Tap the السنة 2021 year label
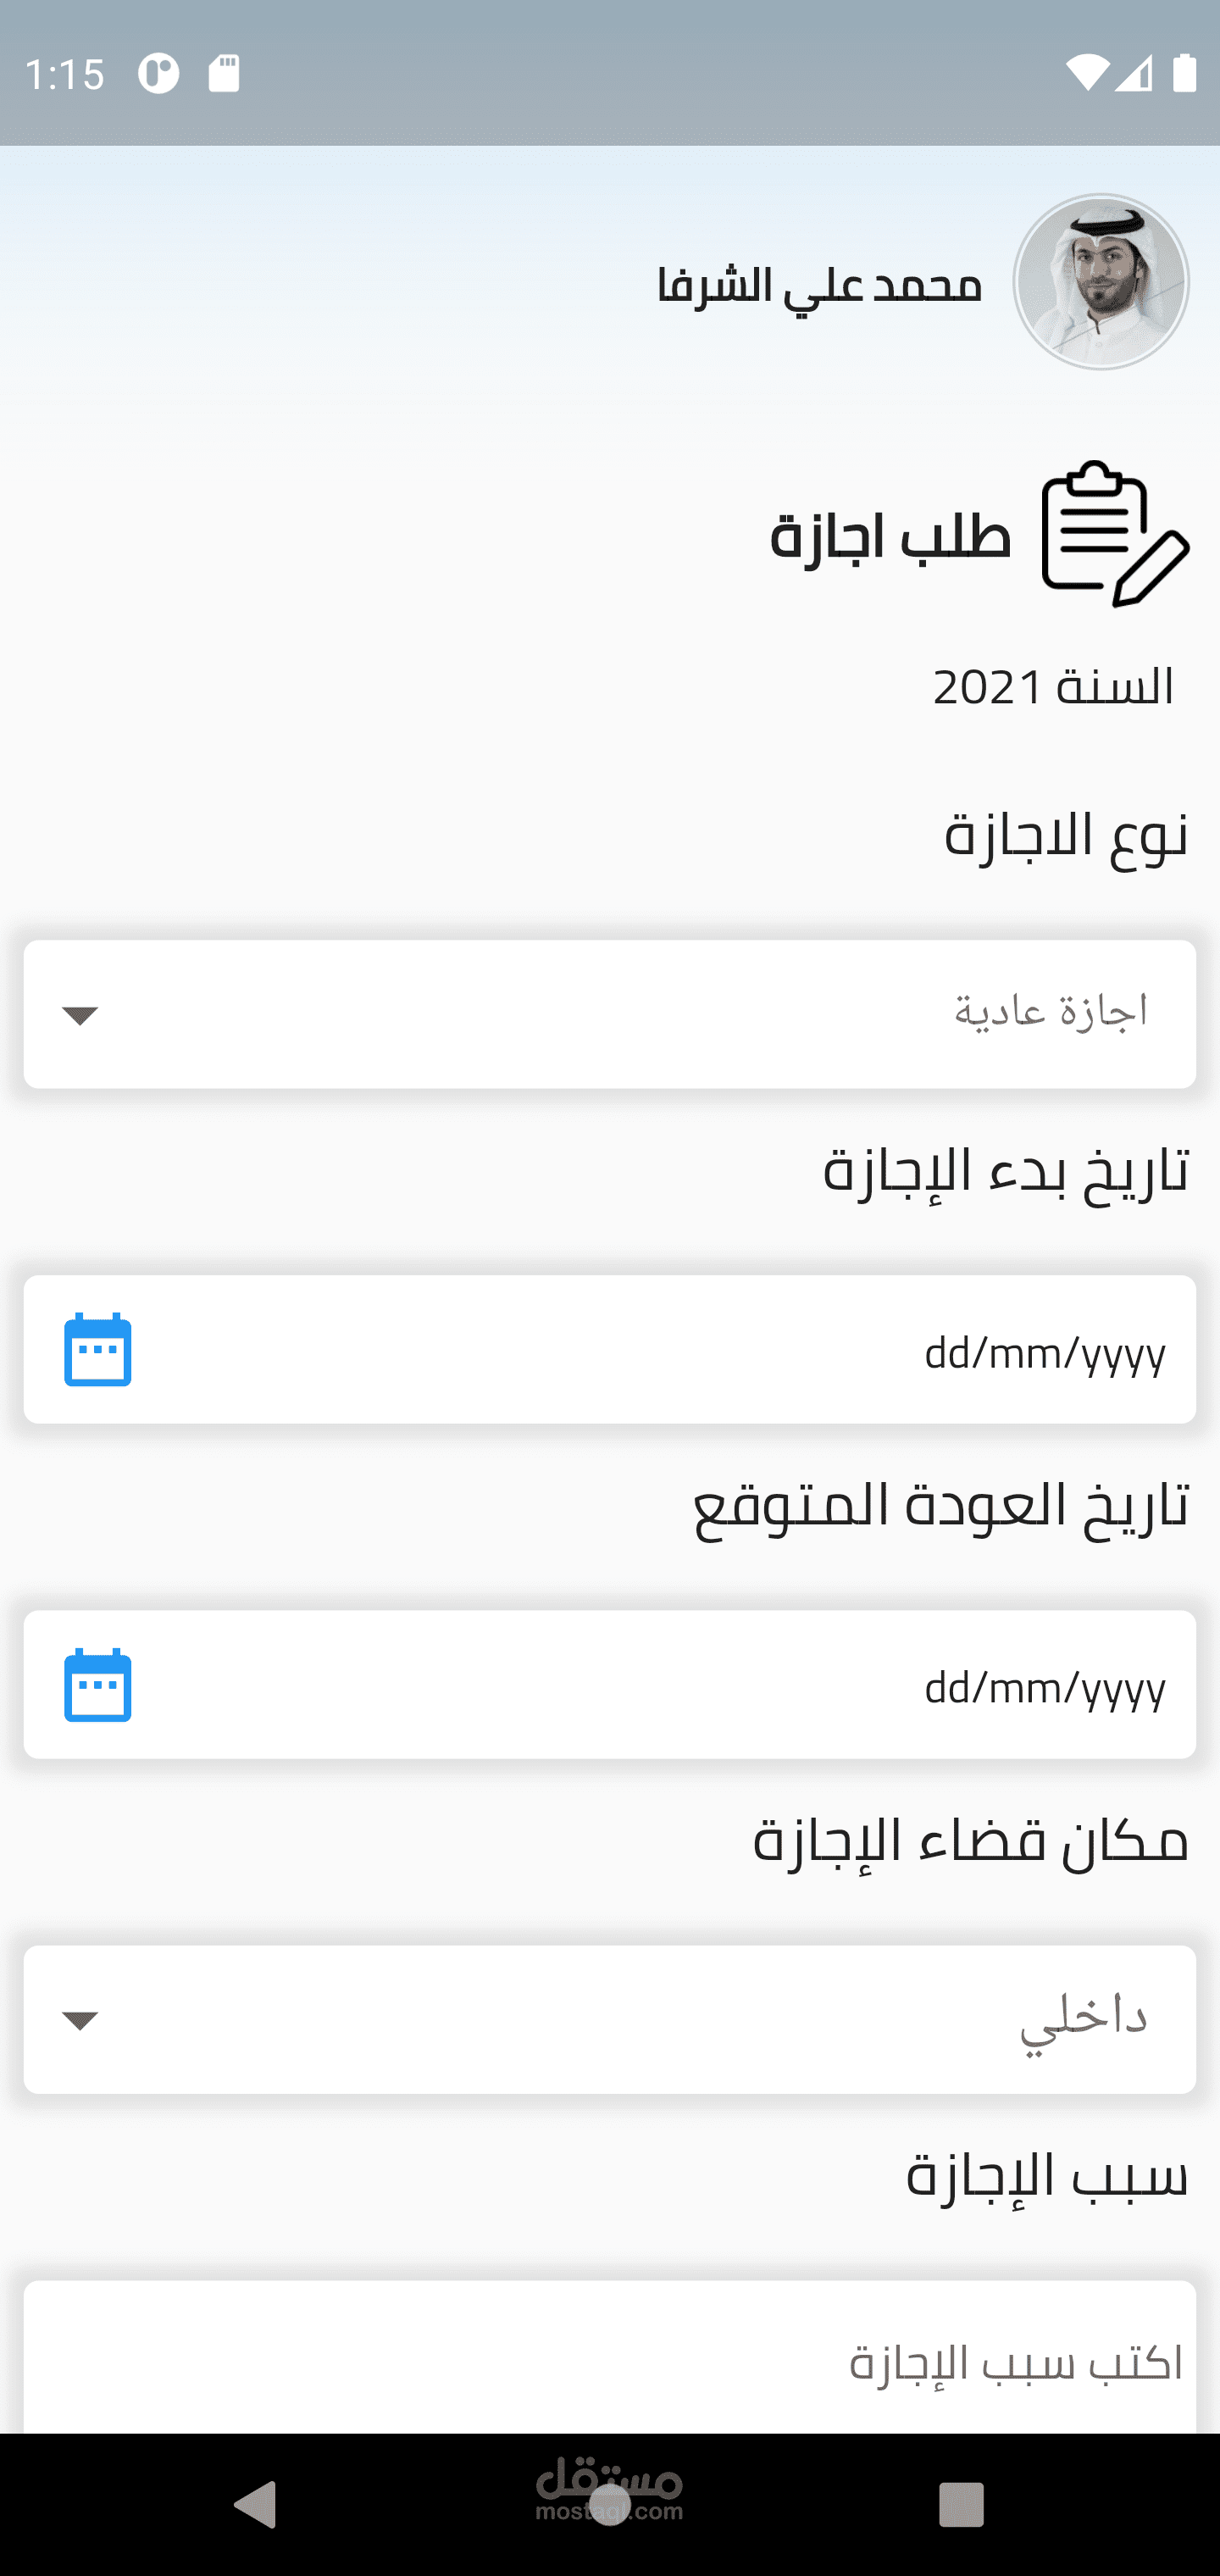The width and height of the screenshot is (1220, 2576). click(1054, 688)
